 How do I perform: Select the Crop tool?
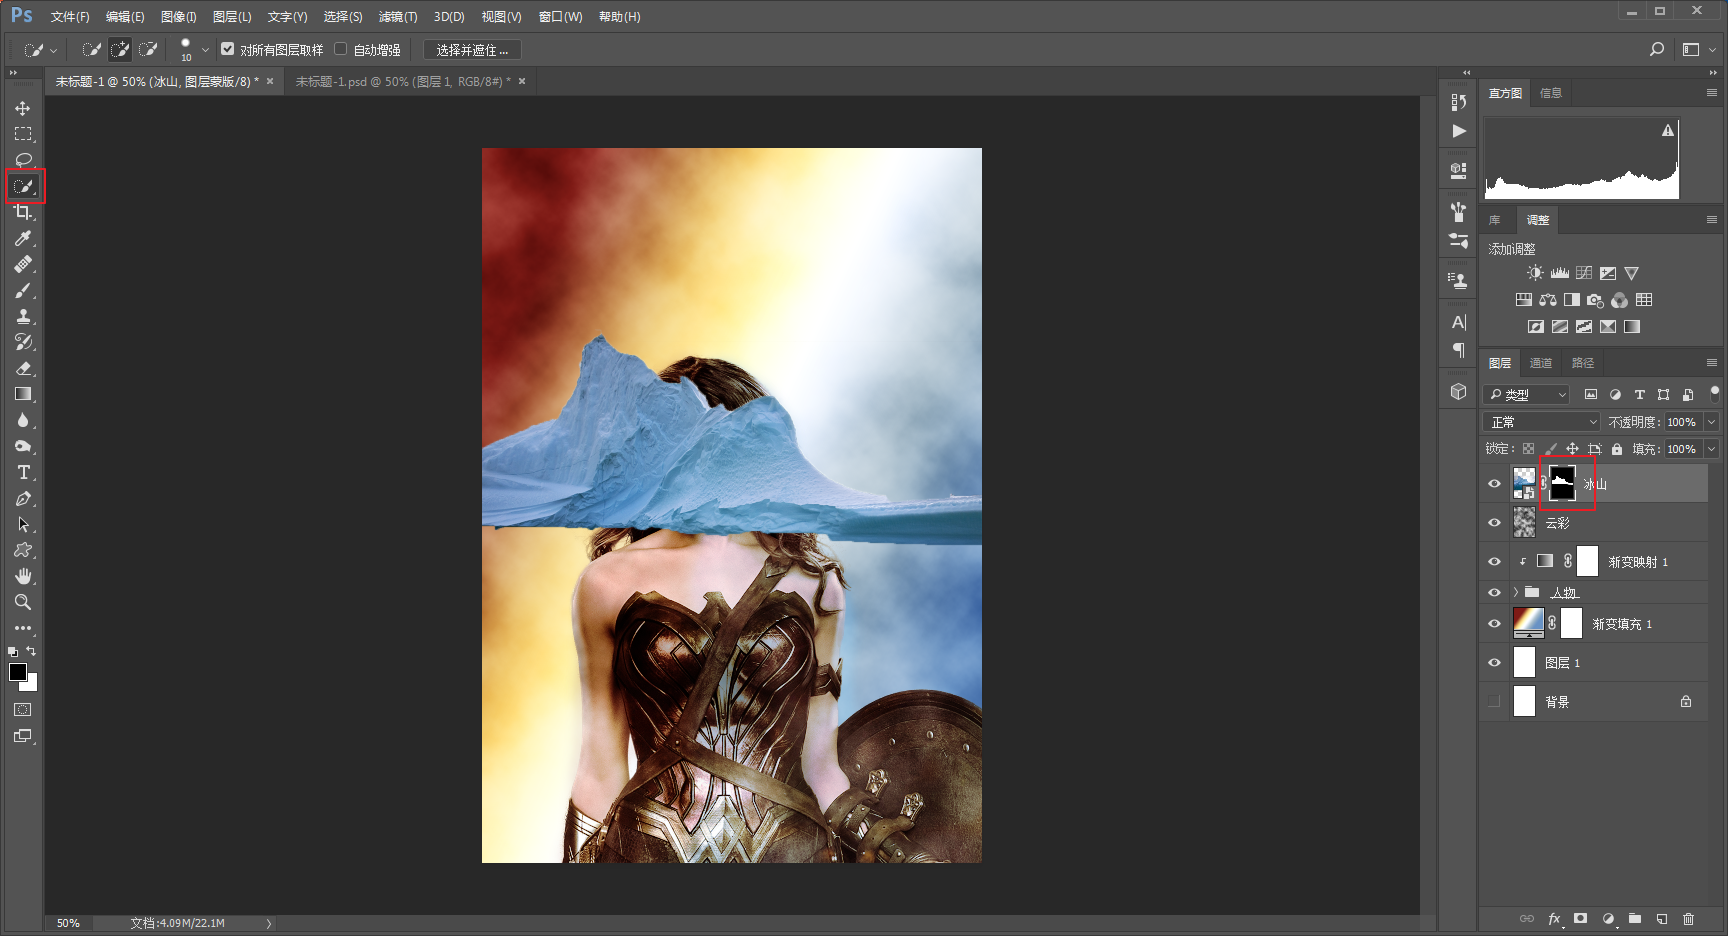click(23, 212)
